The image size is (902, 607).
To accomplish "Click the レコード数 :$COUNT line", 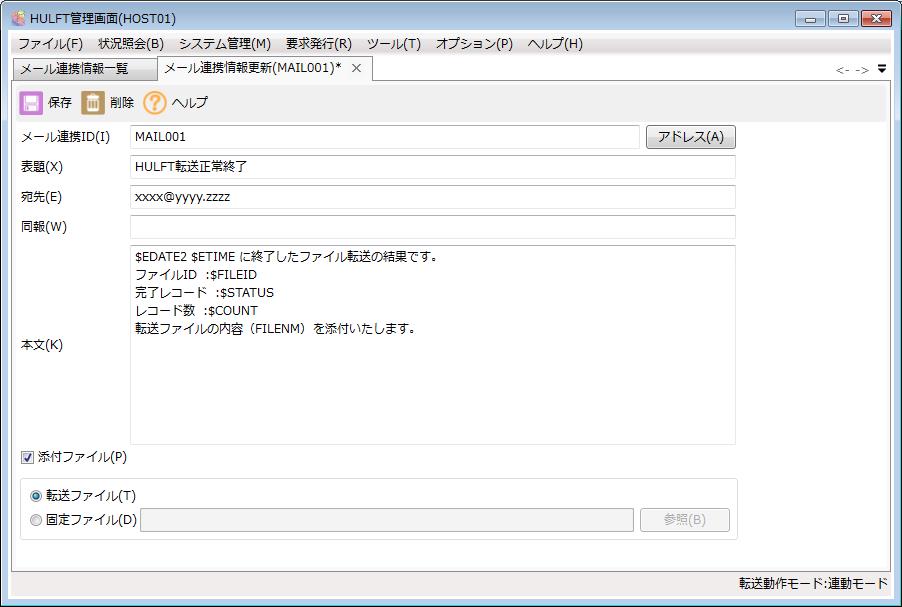I will pos(196,311).
